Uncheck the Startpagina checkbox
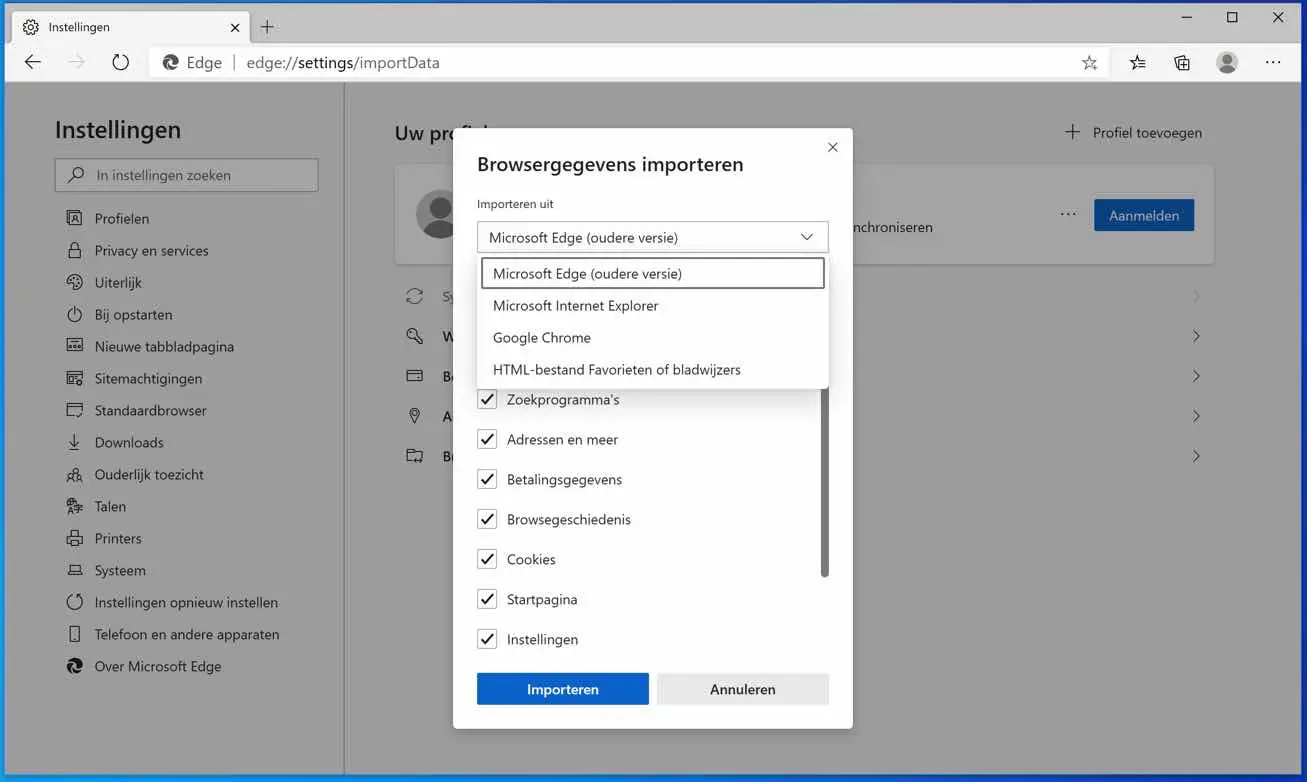Image resolution: width=1307 pixels, height=782 pixels. [487, 599]
